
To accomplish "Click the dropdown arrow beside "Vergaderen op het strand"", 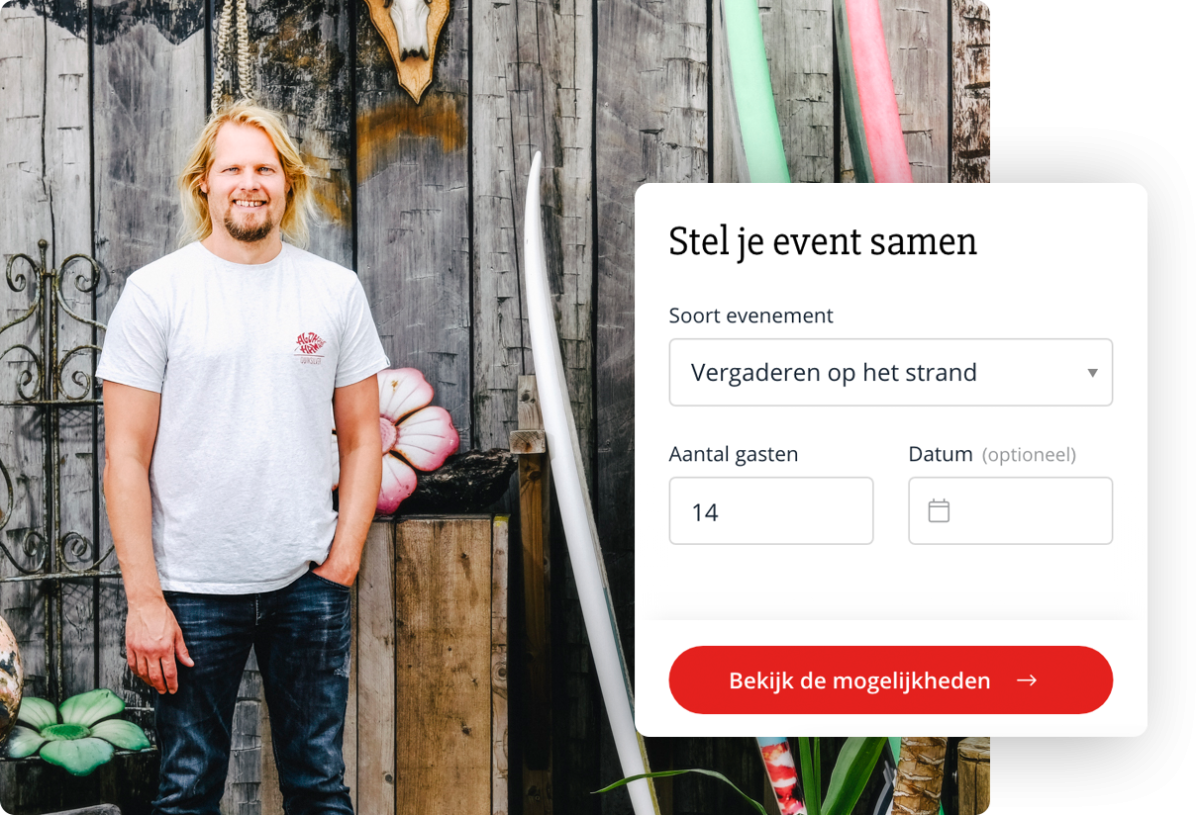I will click(x=1092, y=373).
